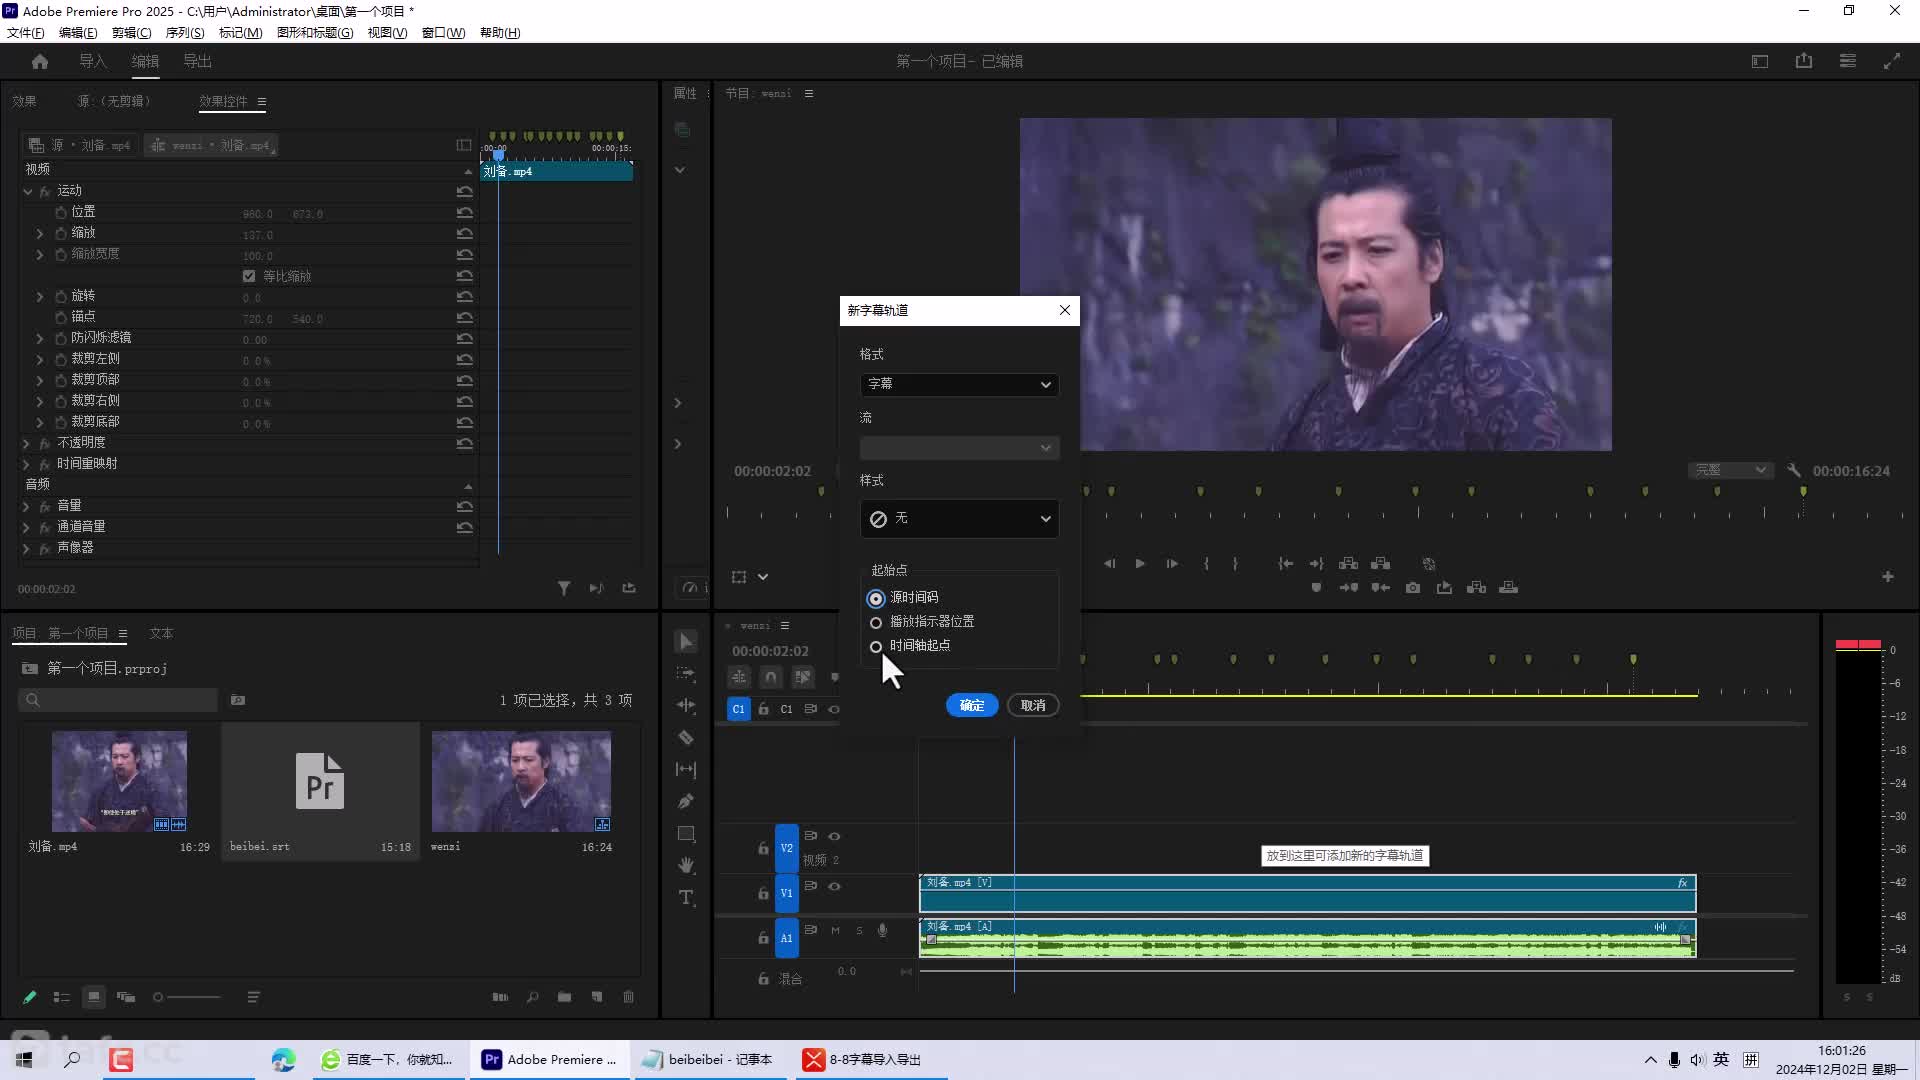Switch to the 导出 tab
The image size is (1920, 1080).
tap(197, 61)
